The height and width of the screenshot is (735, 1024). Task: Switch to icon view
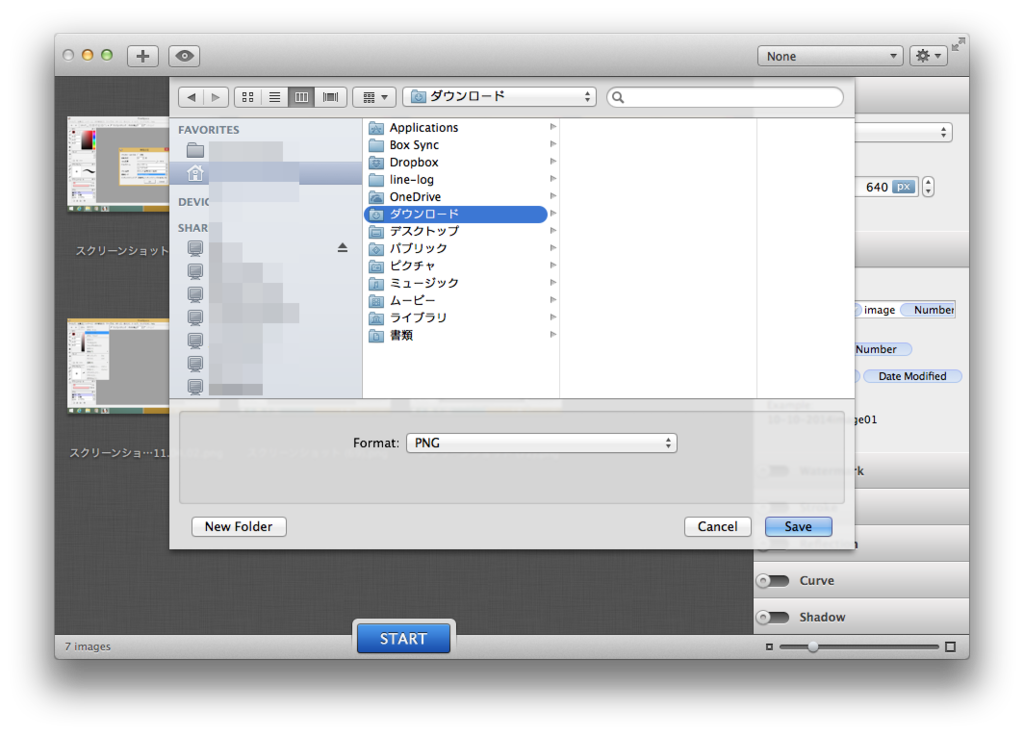click(x=248, y=97)
